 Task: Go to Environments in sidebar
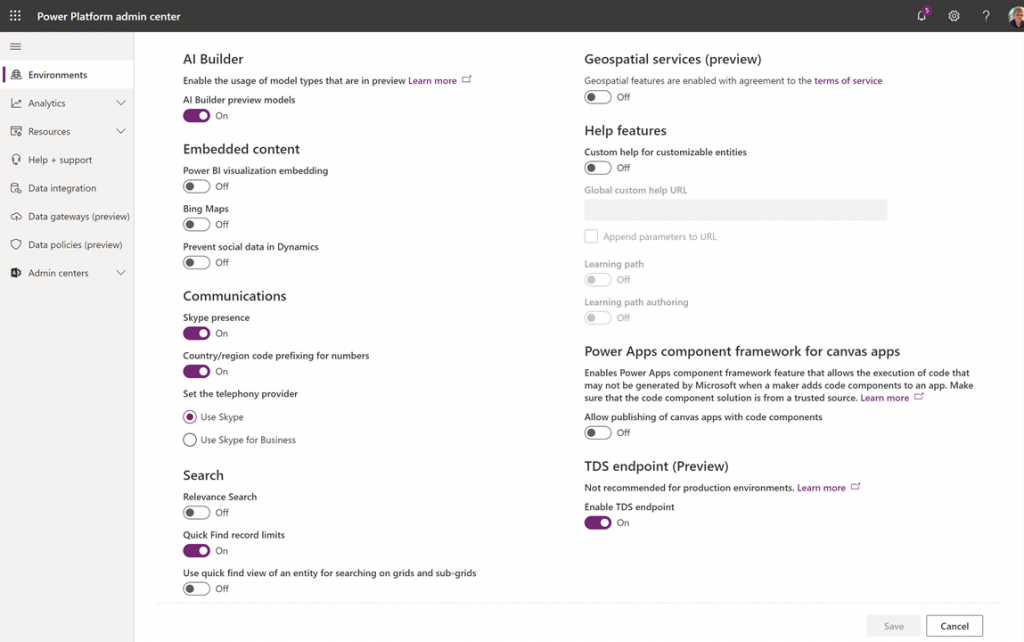point(57,75)
